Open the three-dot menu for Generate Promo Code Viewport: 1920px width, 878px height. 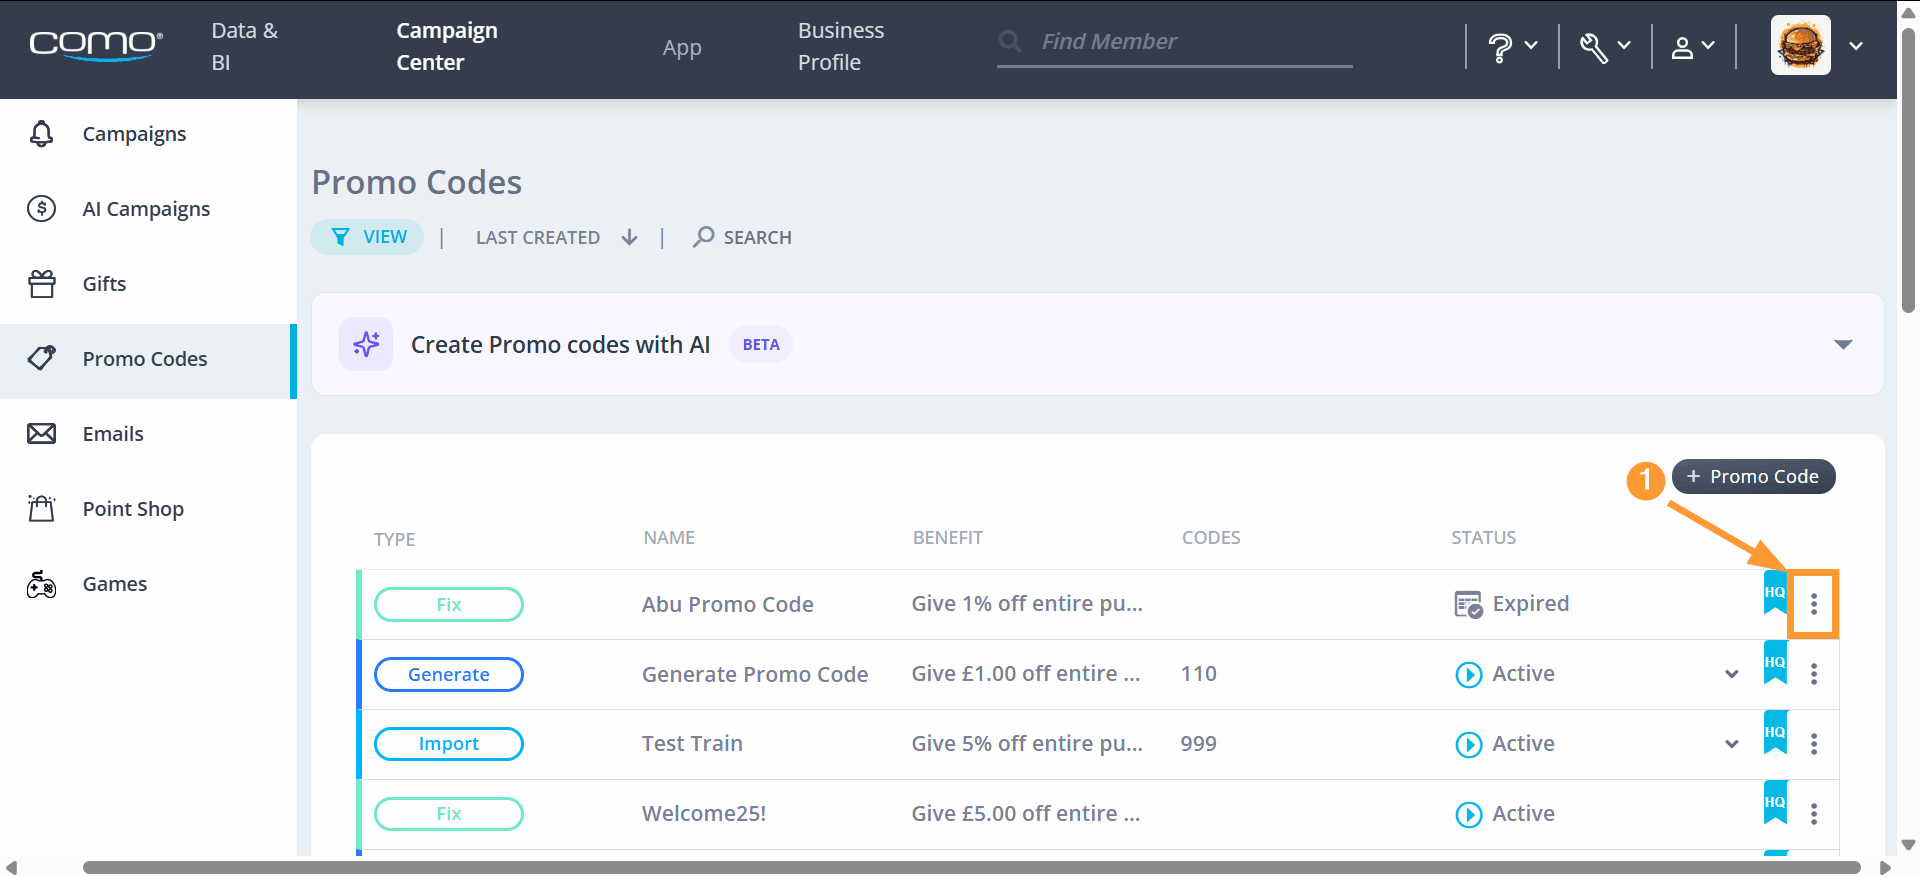[1813, 674]
